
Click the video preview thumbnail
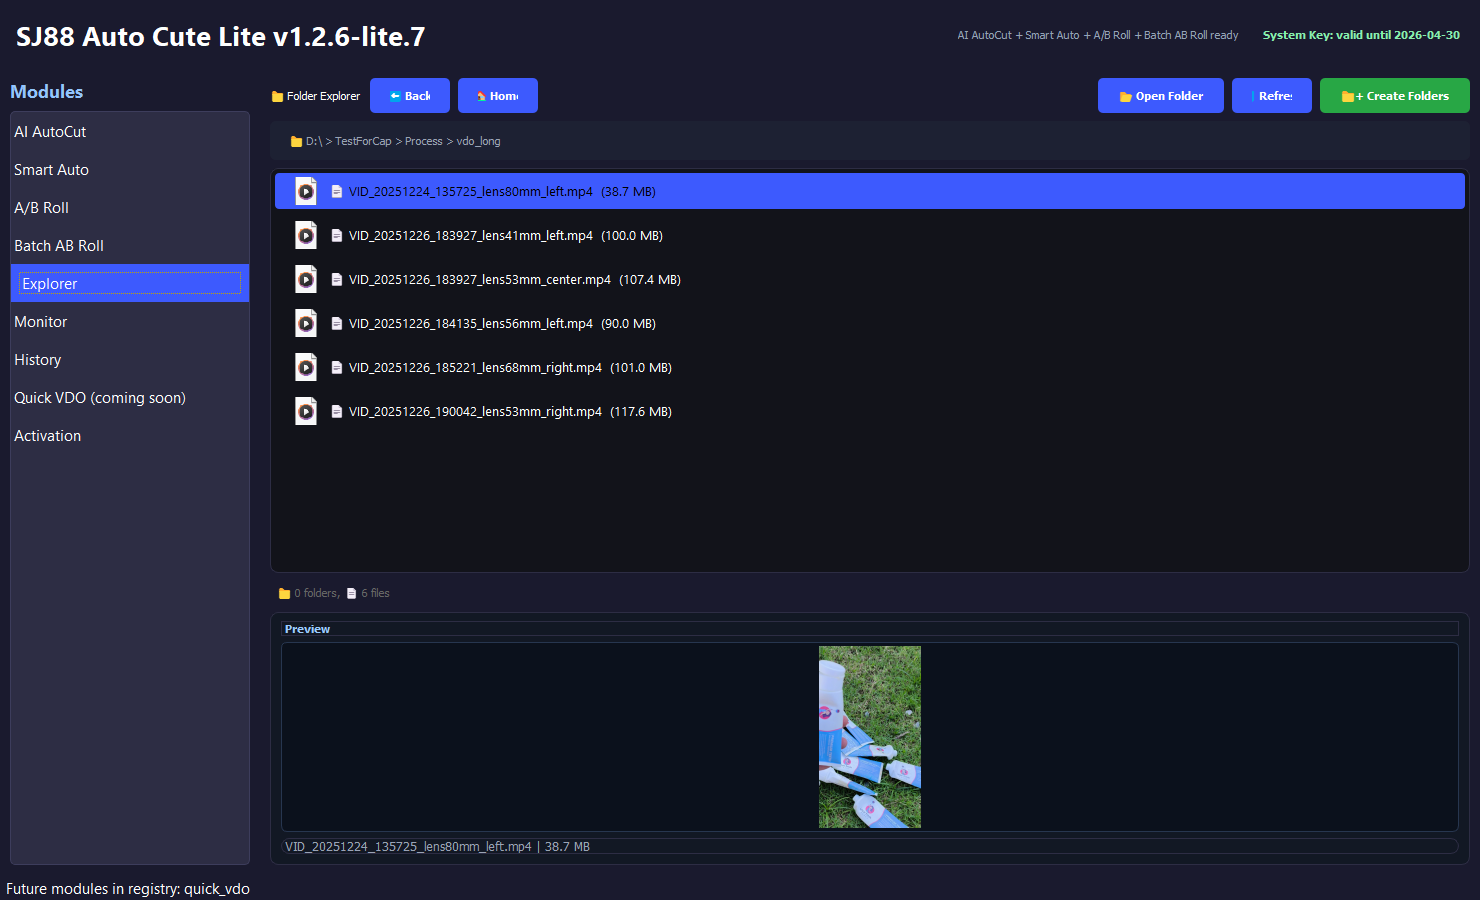pyautogui.click(x=869, y=737)
